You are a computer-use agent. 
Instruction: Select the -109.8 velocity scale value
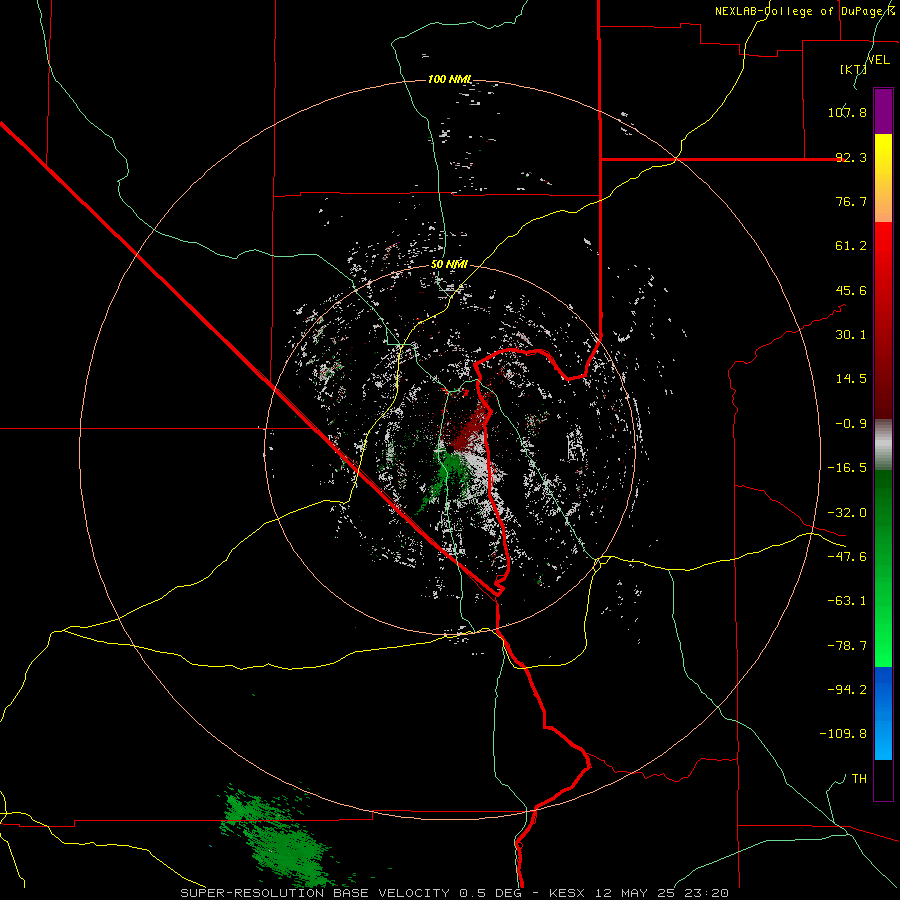[x=843, y=734]
